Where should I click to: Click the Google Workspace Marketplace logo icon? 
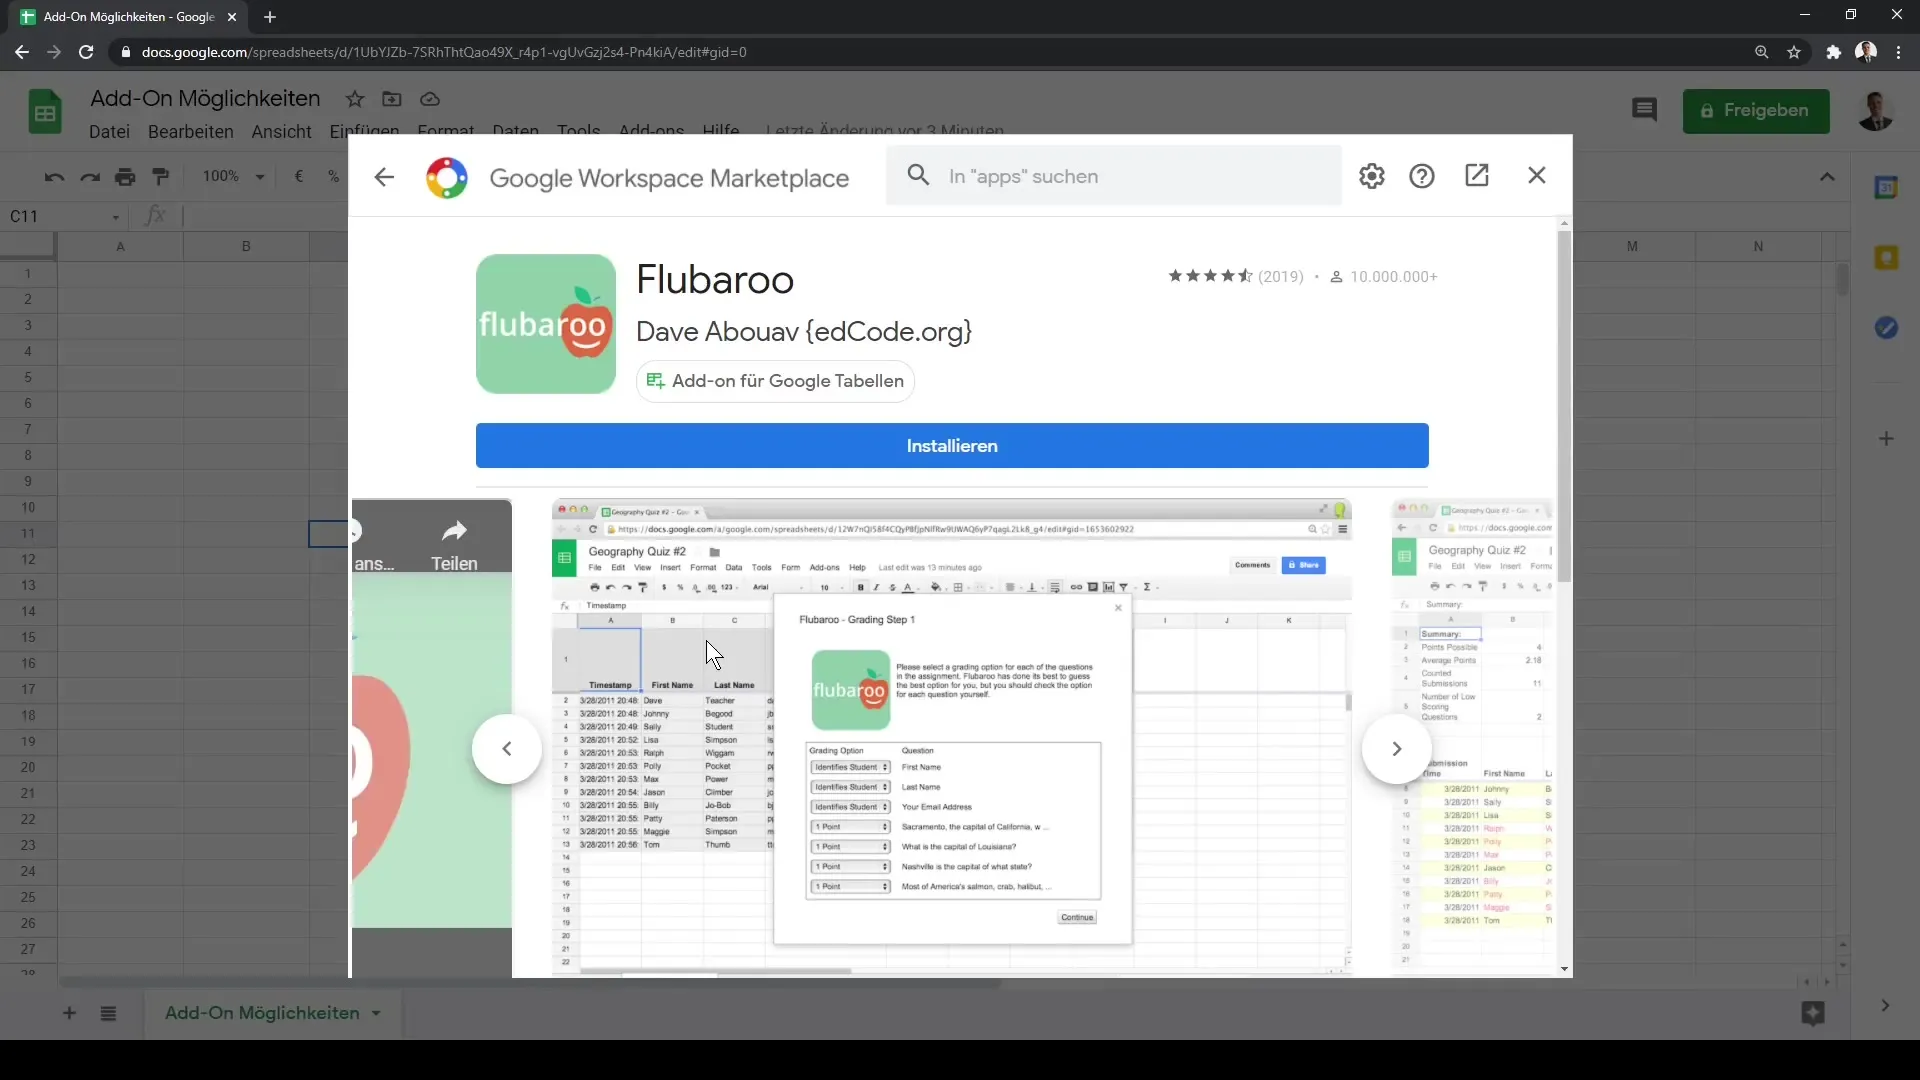coord(448,175)
